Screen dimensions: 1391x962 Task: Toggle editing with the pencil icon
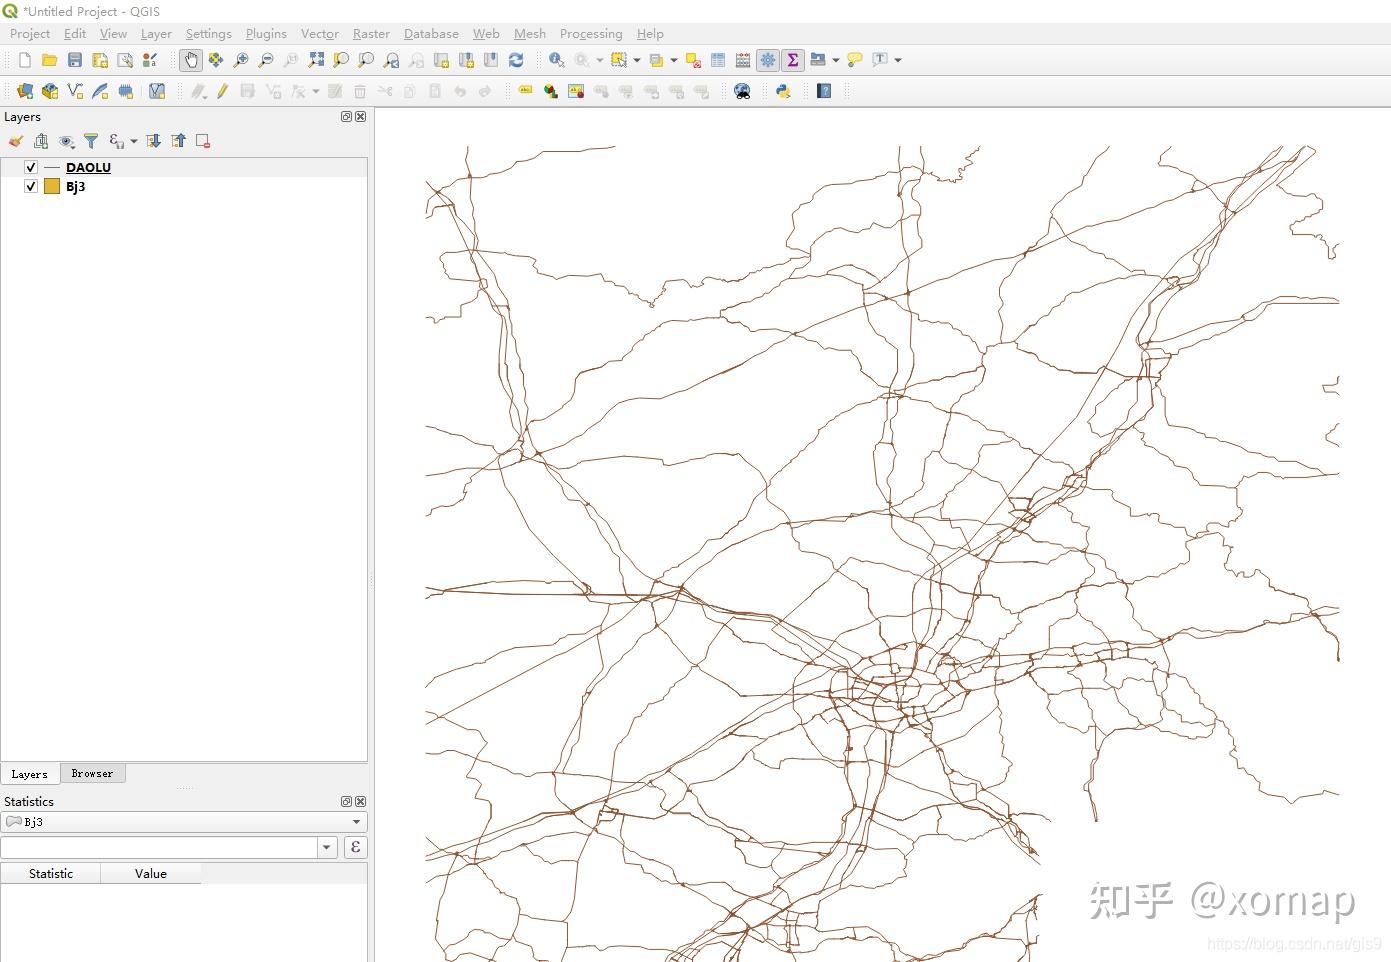point(223,91)
